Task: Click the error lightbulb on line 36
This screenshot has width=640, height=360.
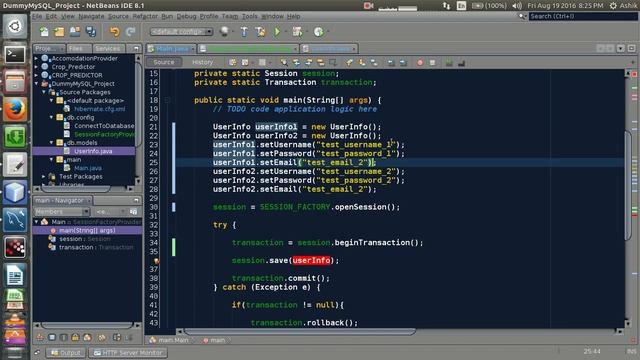Action: coord(156,260)
